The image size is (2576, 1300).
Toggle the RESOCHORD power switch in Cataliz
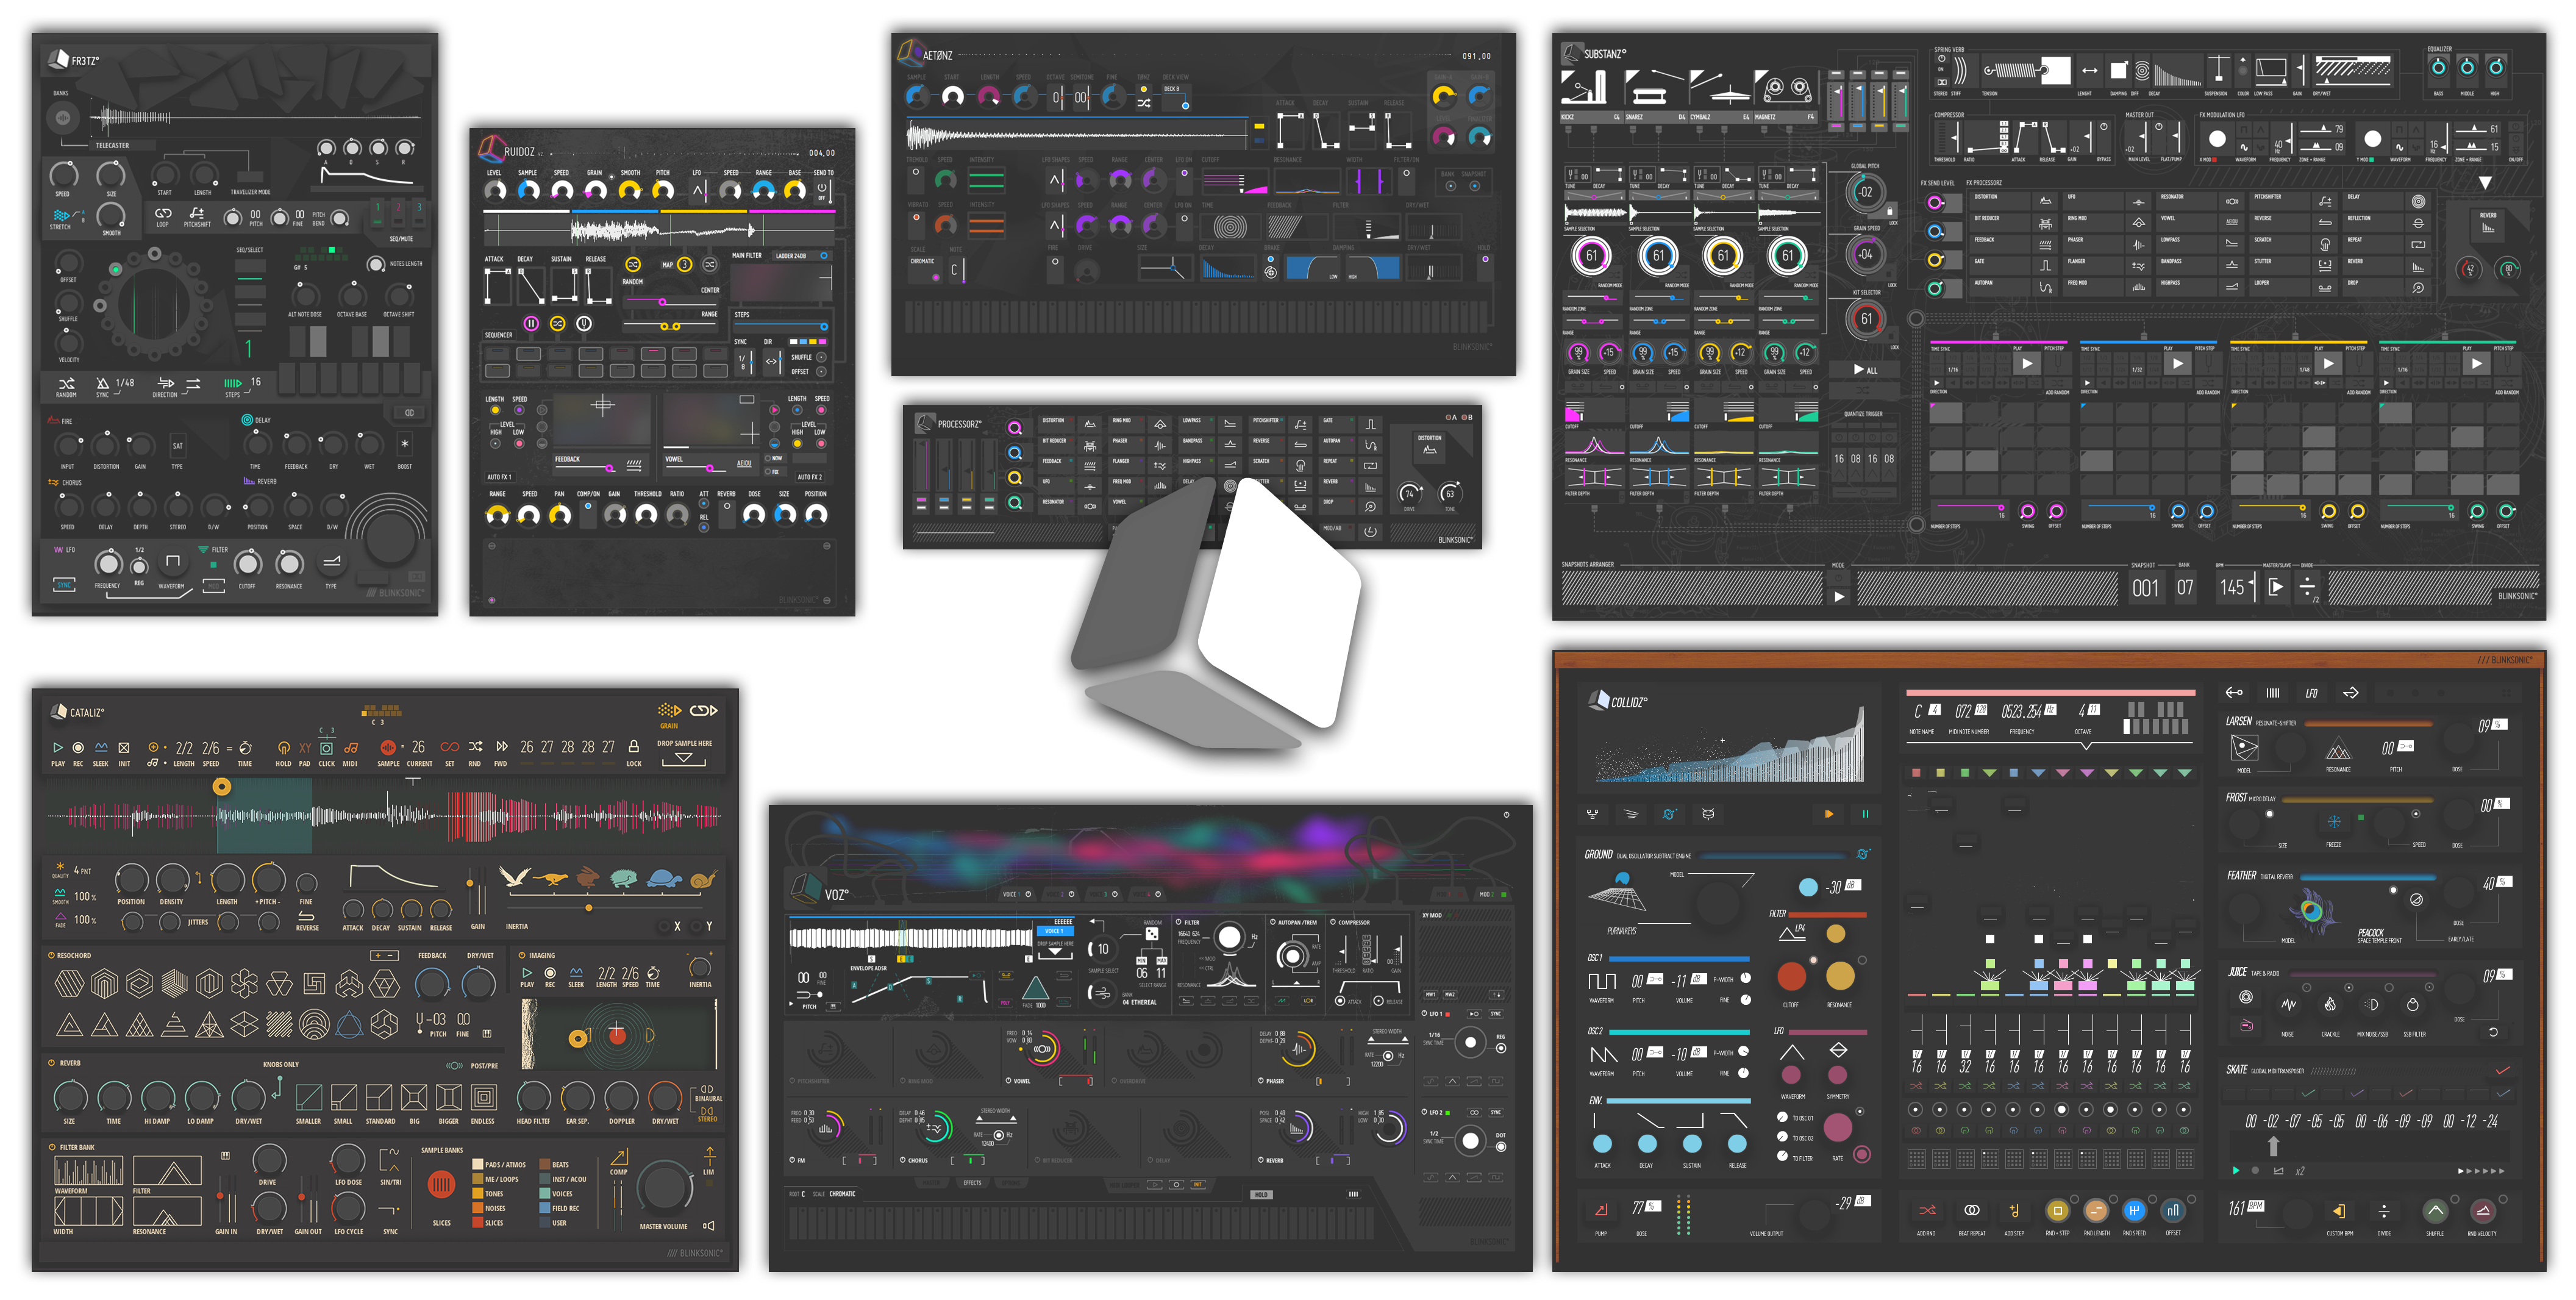51,955
